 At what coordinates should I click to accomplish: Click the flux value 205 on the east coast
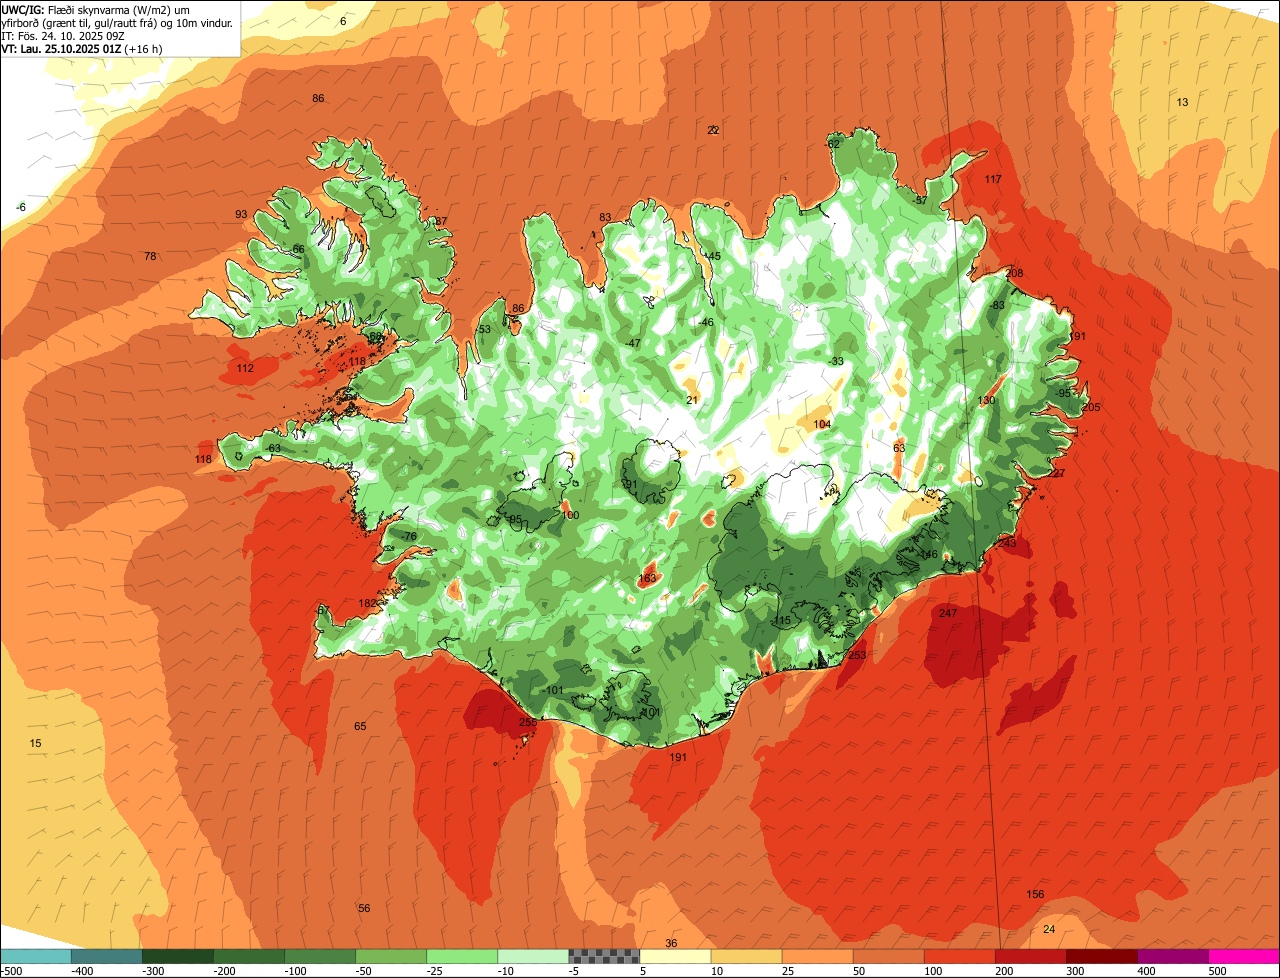click(1091, 407)
